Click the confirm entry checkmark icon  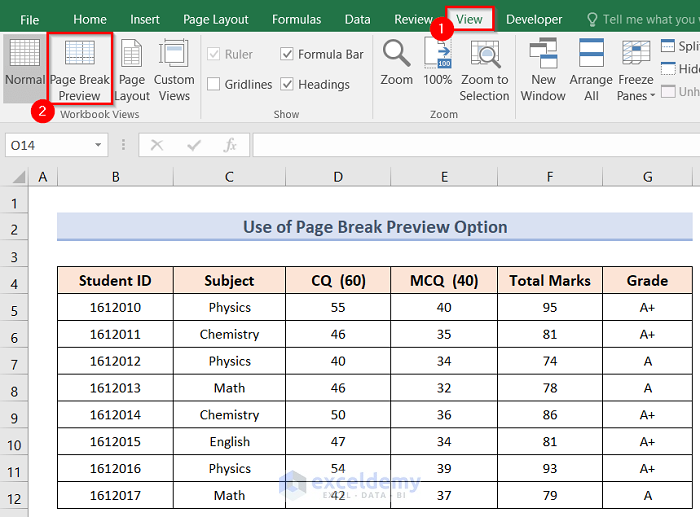[x=194, y=145]
